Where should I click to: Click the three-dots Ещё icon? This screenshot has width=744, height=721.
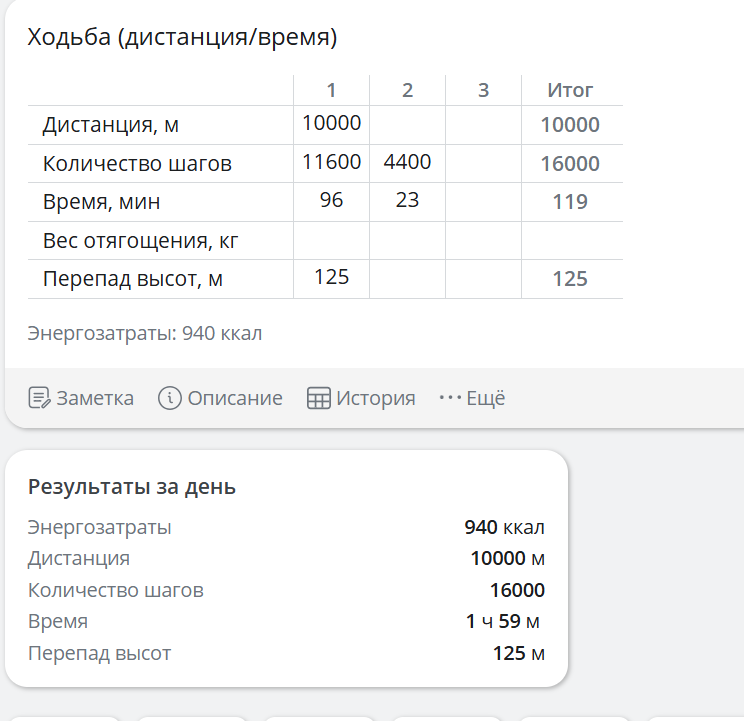(450, 397)
